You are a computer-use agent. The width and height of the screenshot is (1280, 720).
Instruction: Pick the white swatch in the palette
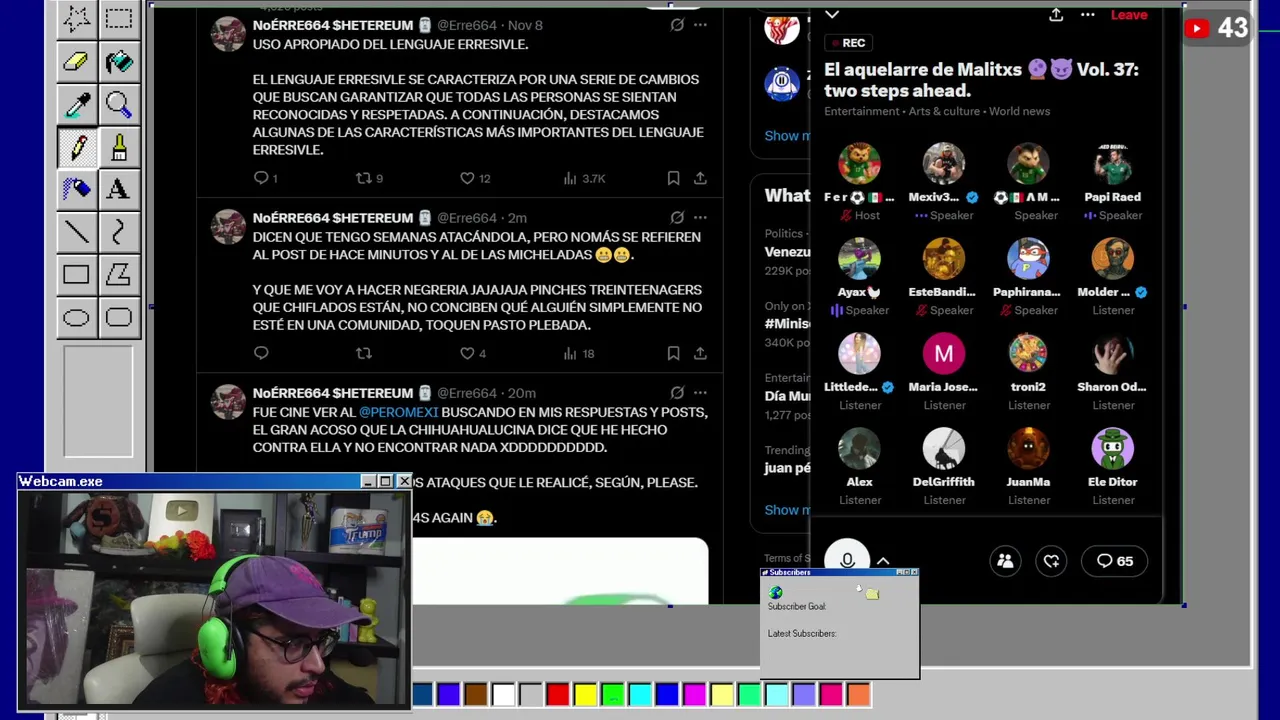(504, 694)
